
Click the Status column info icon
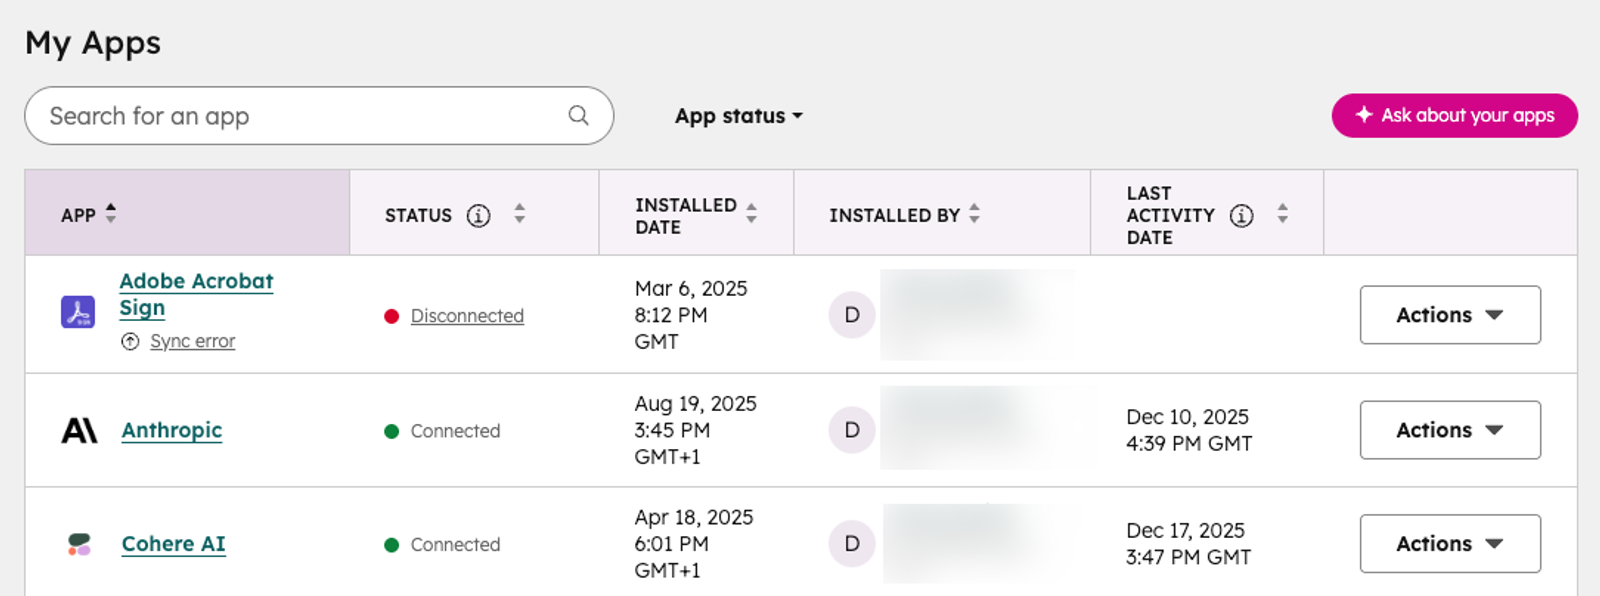point(479,215)
